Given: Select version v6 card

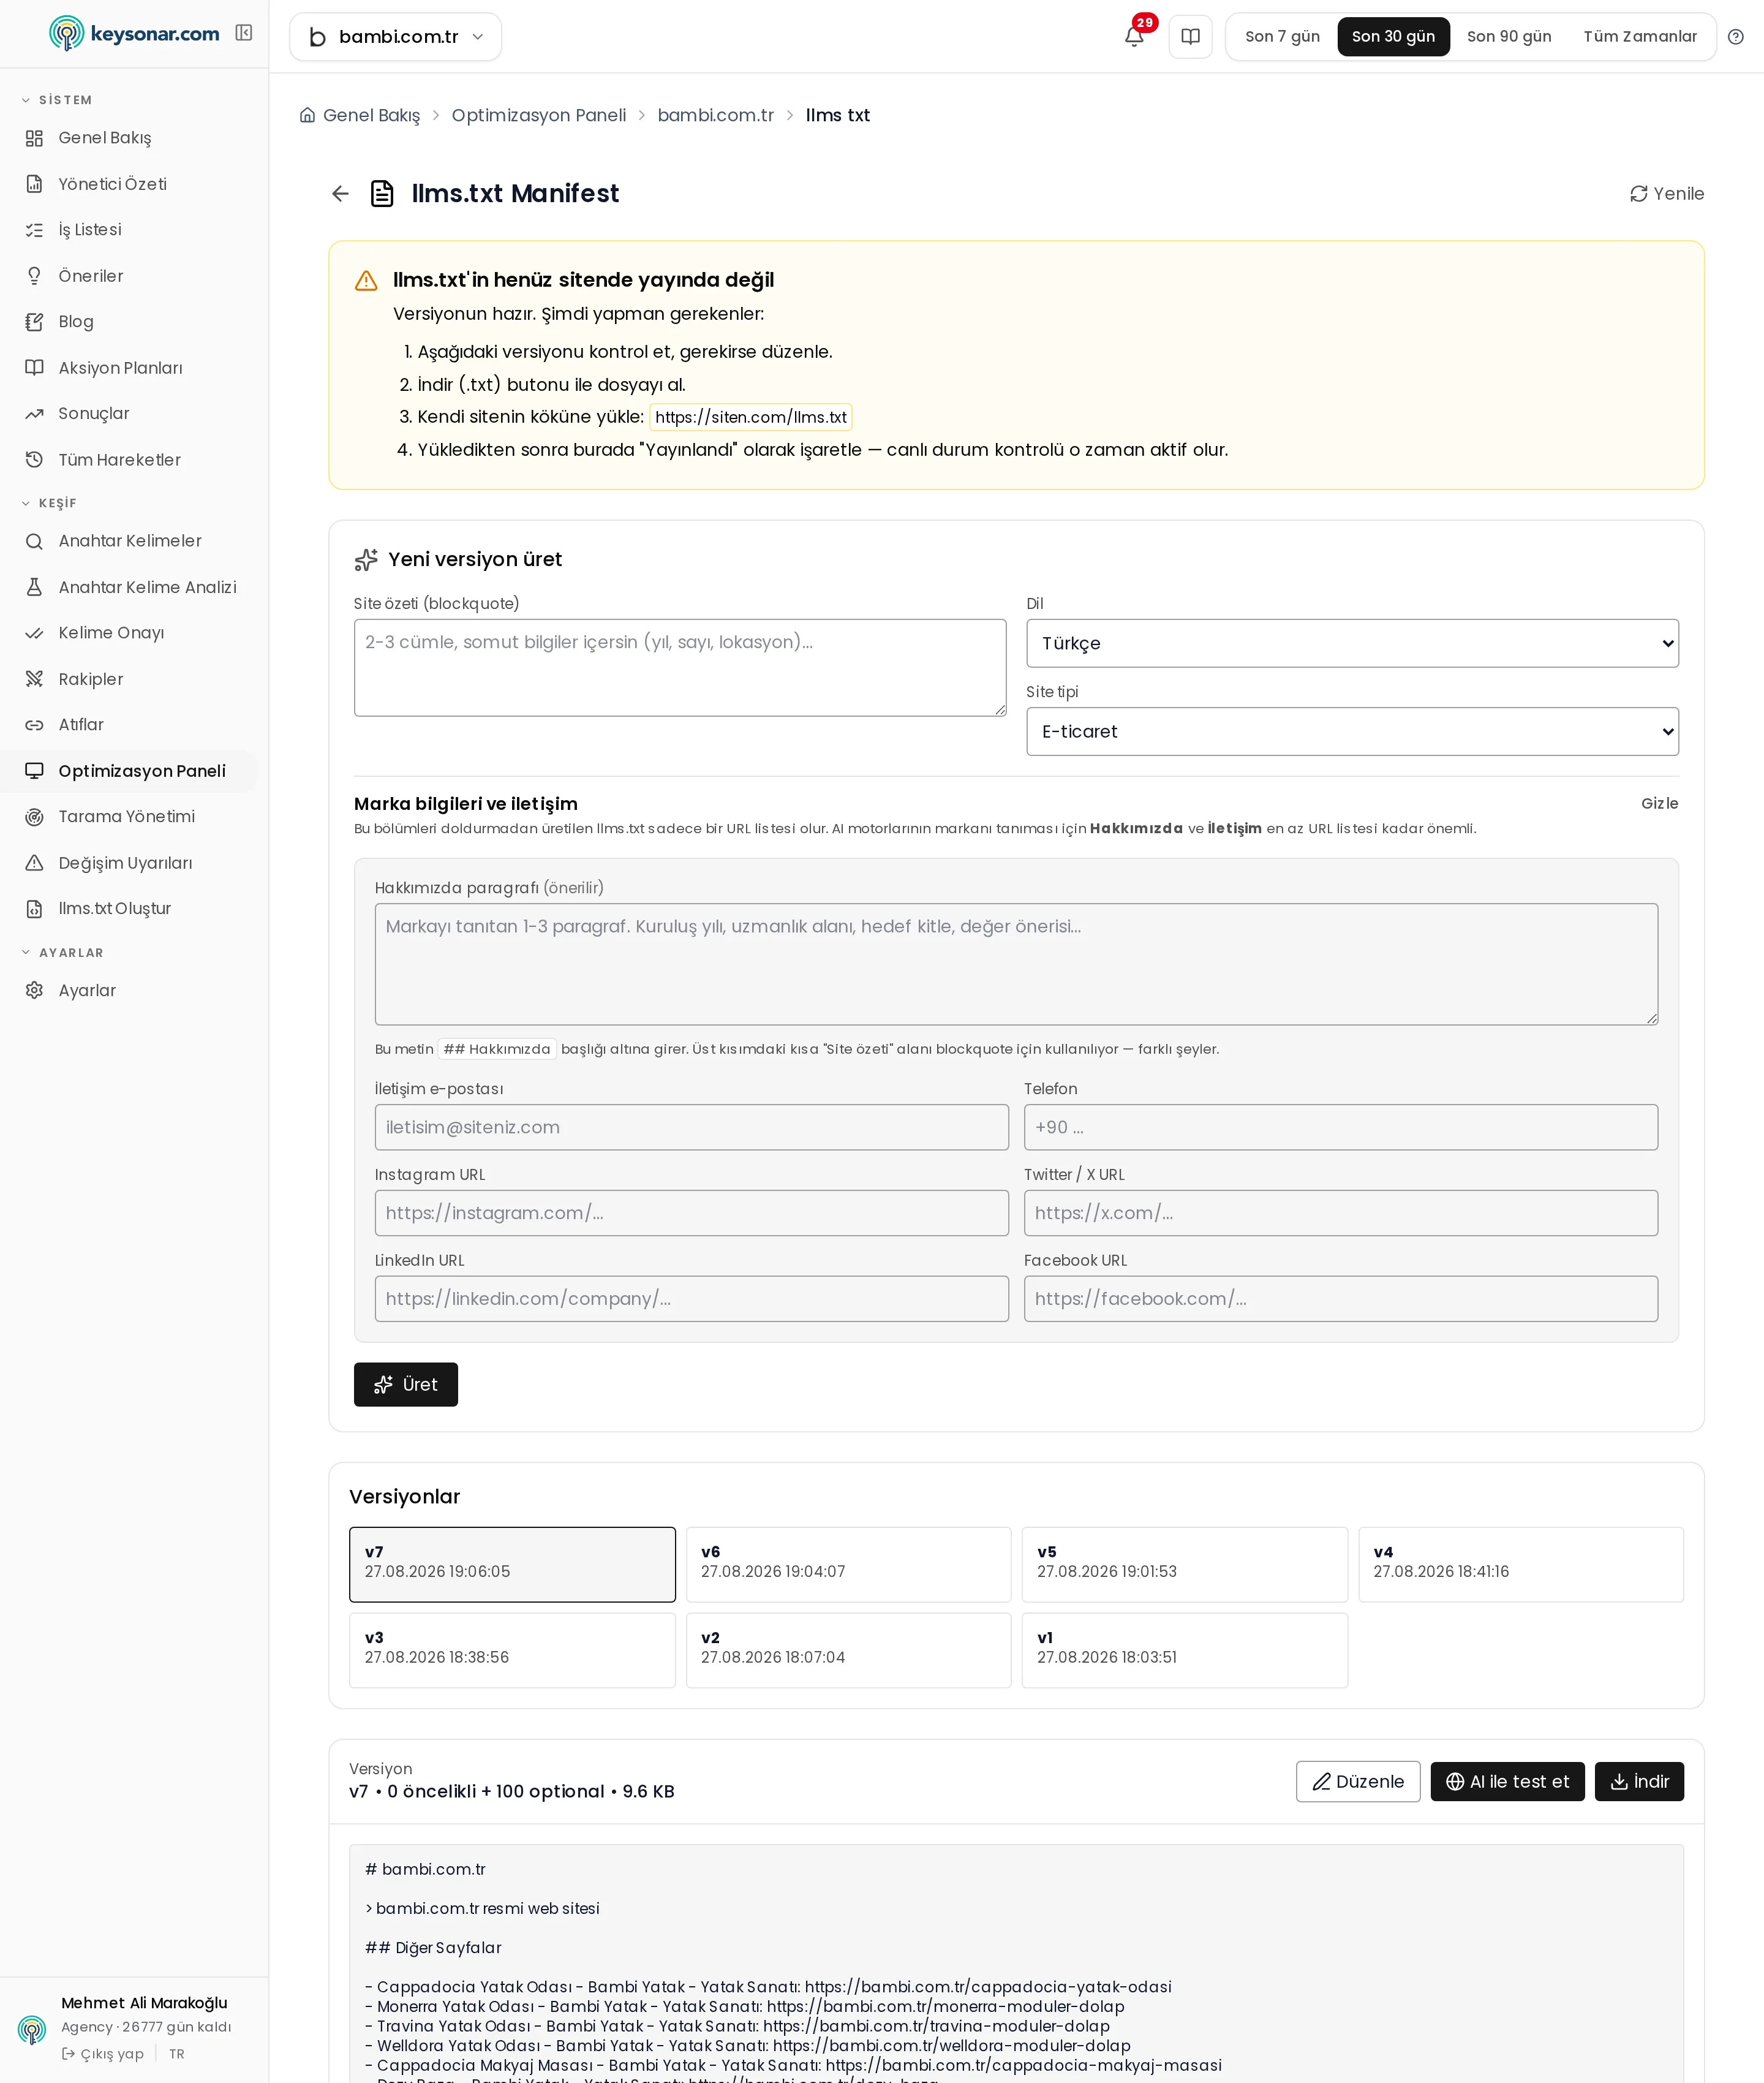Looking at the screenshot, I should [848, 1565].
